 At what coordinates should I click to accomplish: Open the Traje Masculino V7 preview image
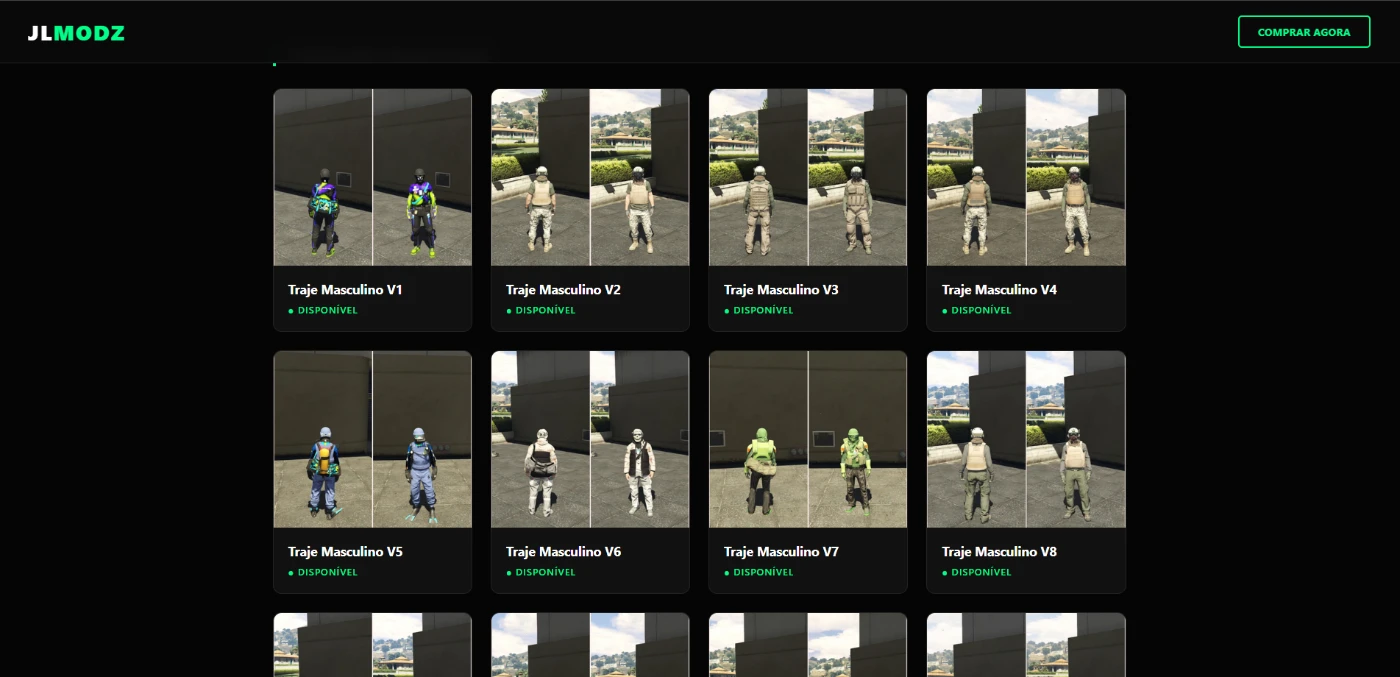[x=808, y=439]
